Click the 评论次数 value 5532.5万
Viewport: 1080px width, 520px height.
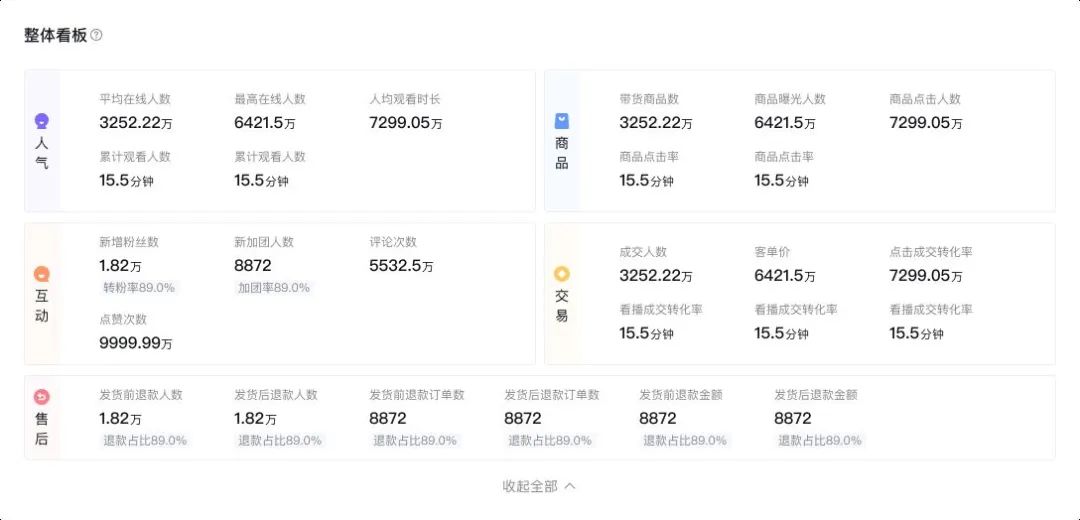(402, 266)
